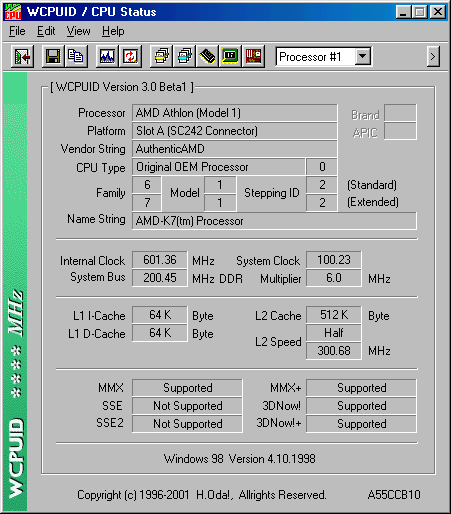Click the copyright H.Oda! text line

click(x=202, y=495)
